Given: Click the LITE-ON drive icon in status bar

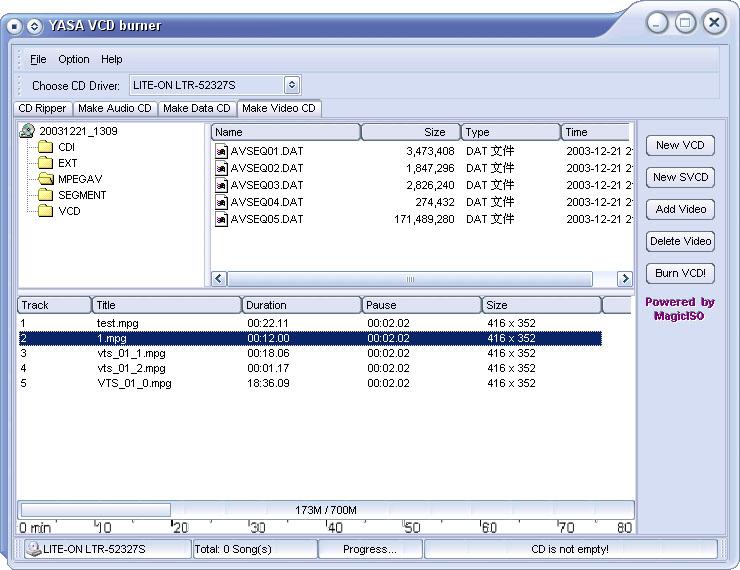Looking at the screenshot, I should click(33, 549).
